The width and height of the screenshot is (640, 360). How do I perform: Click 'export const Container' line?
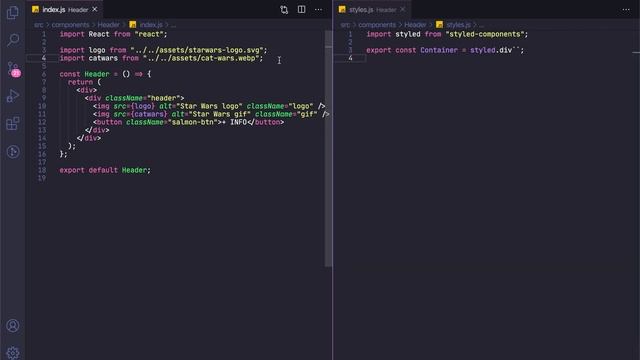coord(445,50)
